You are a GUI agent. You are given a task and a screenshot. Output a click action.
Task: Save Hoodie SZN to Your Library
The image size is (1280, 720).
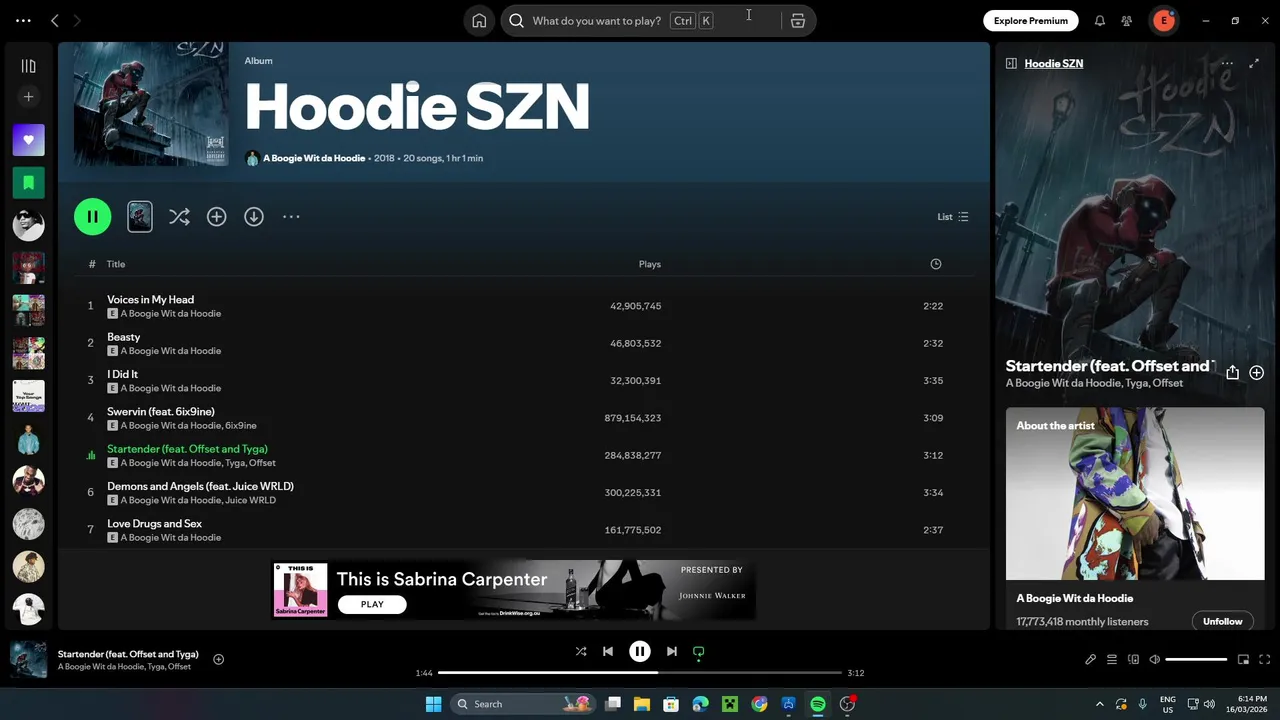click(216, 216)
